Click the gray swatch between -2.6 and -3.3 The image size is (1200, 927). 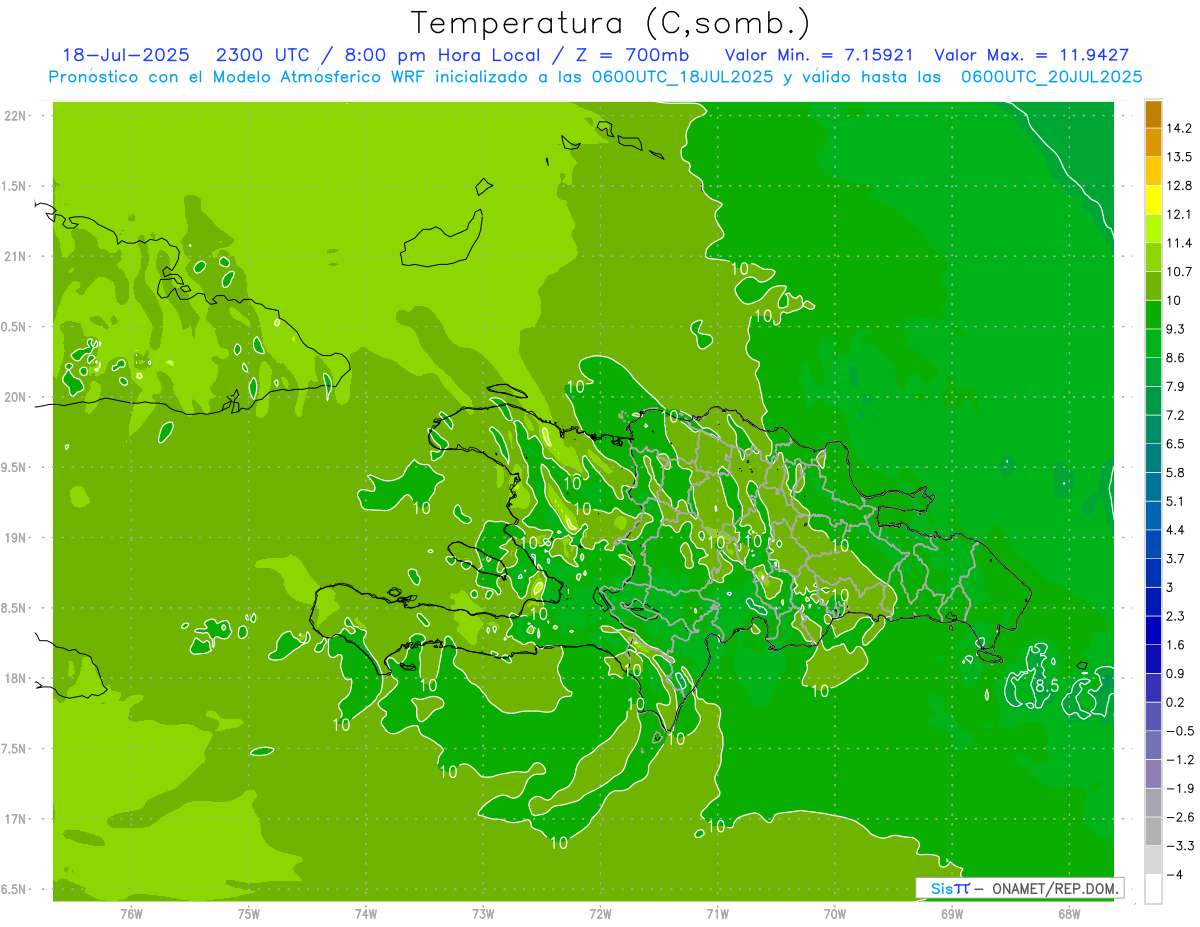1153,832
